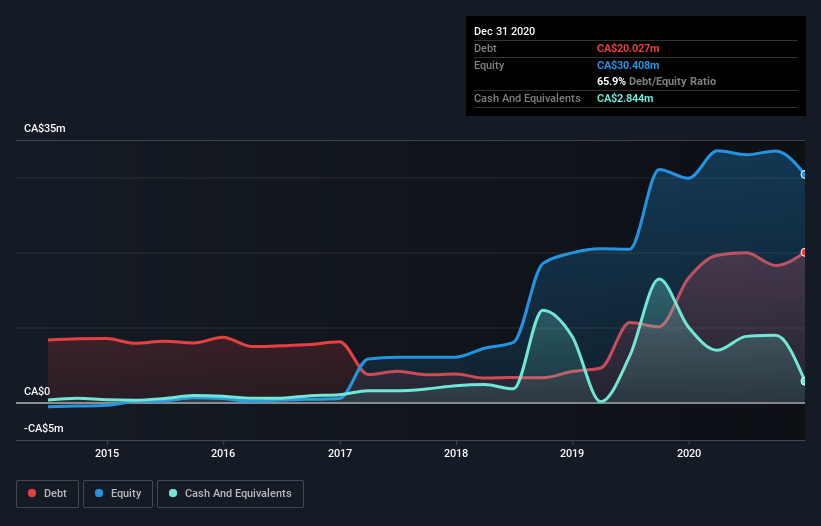Click the Equity row label in tooltip
The width and height of the screenshot is (821, 526).
(489, 65)
